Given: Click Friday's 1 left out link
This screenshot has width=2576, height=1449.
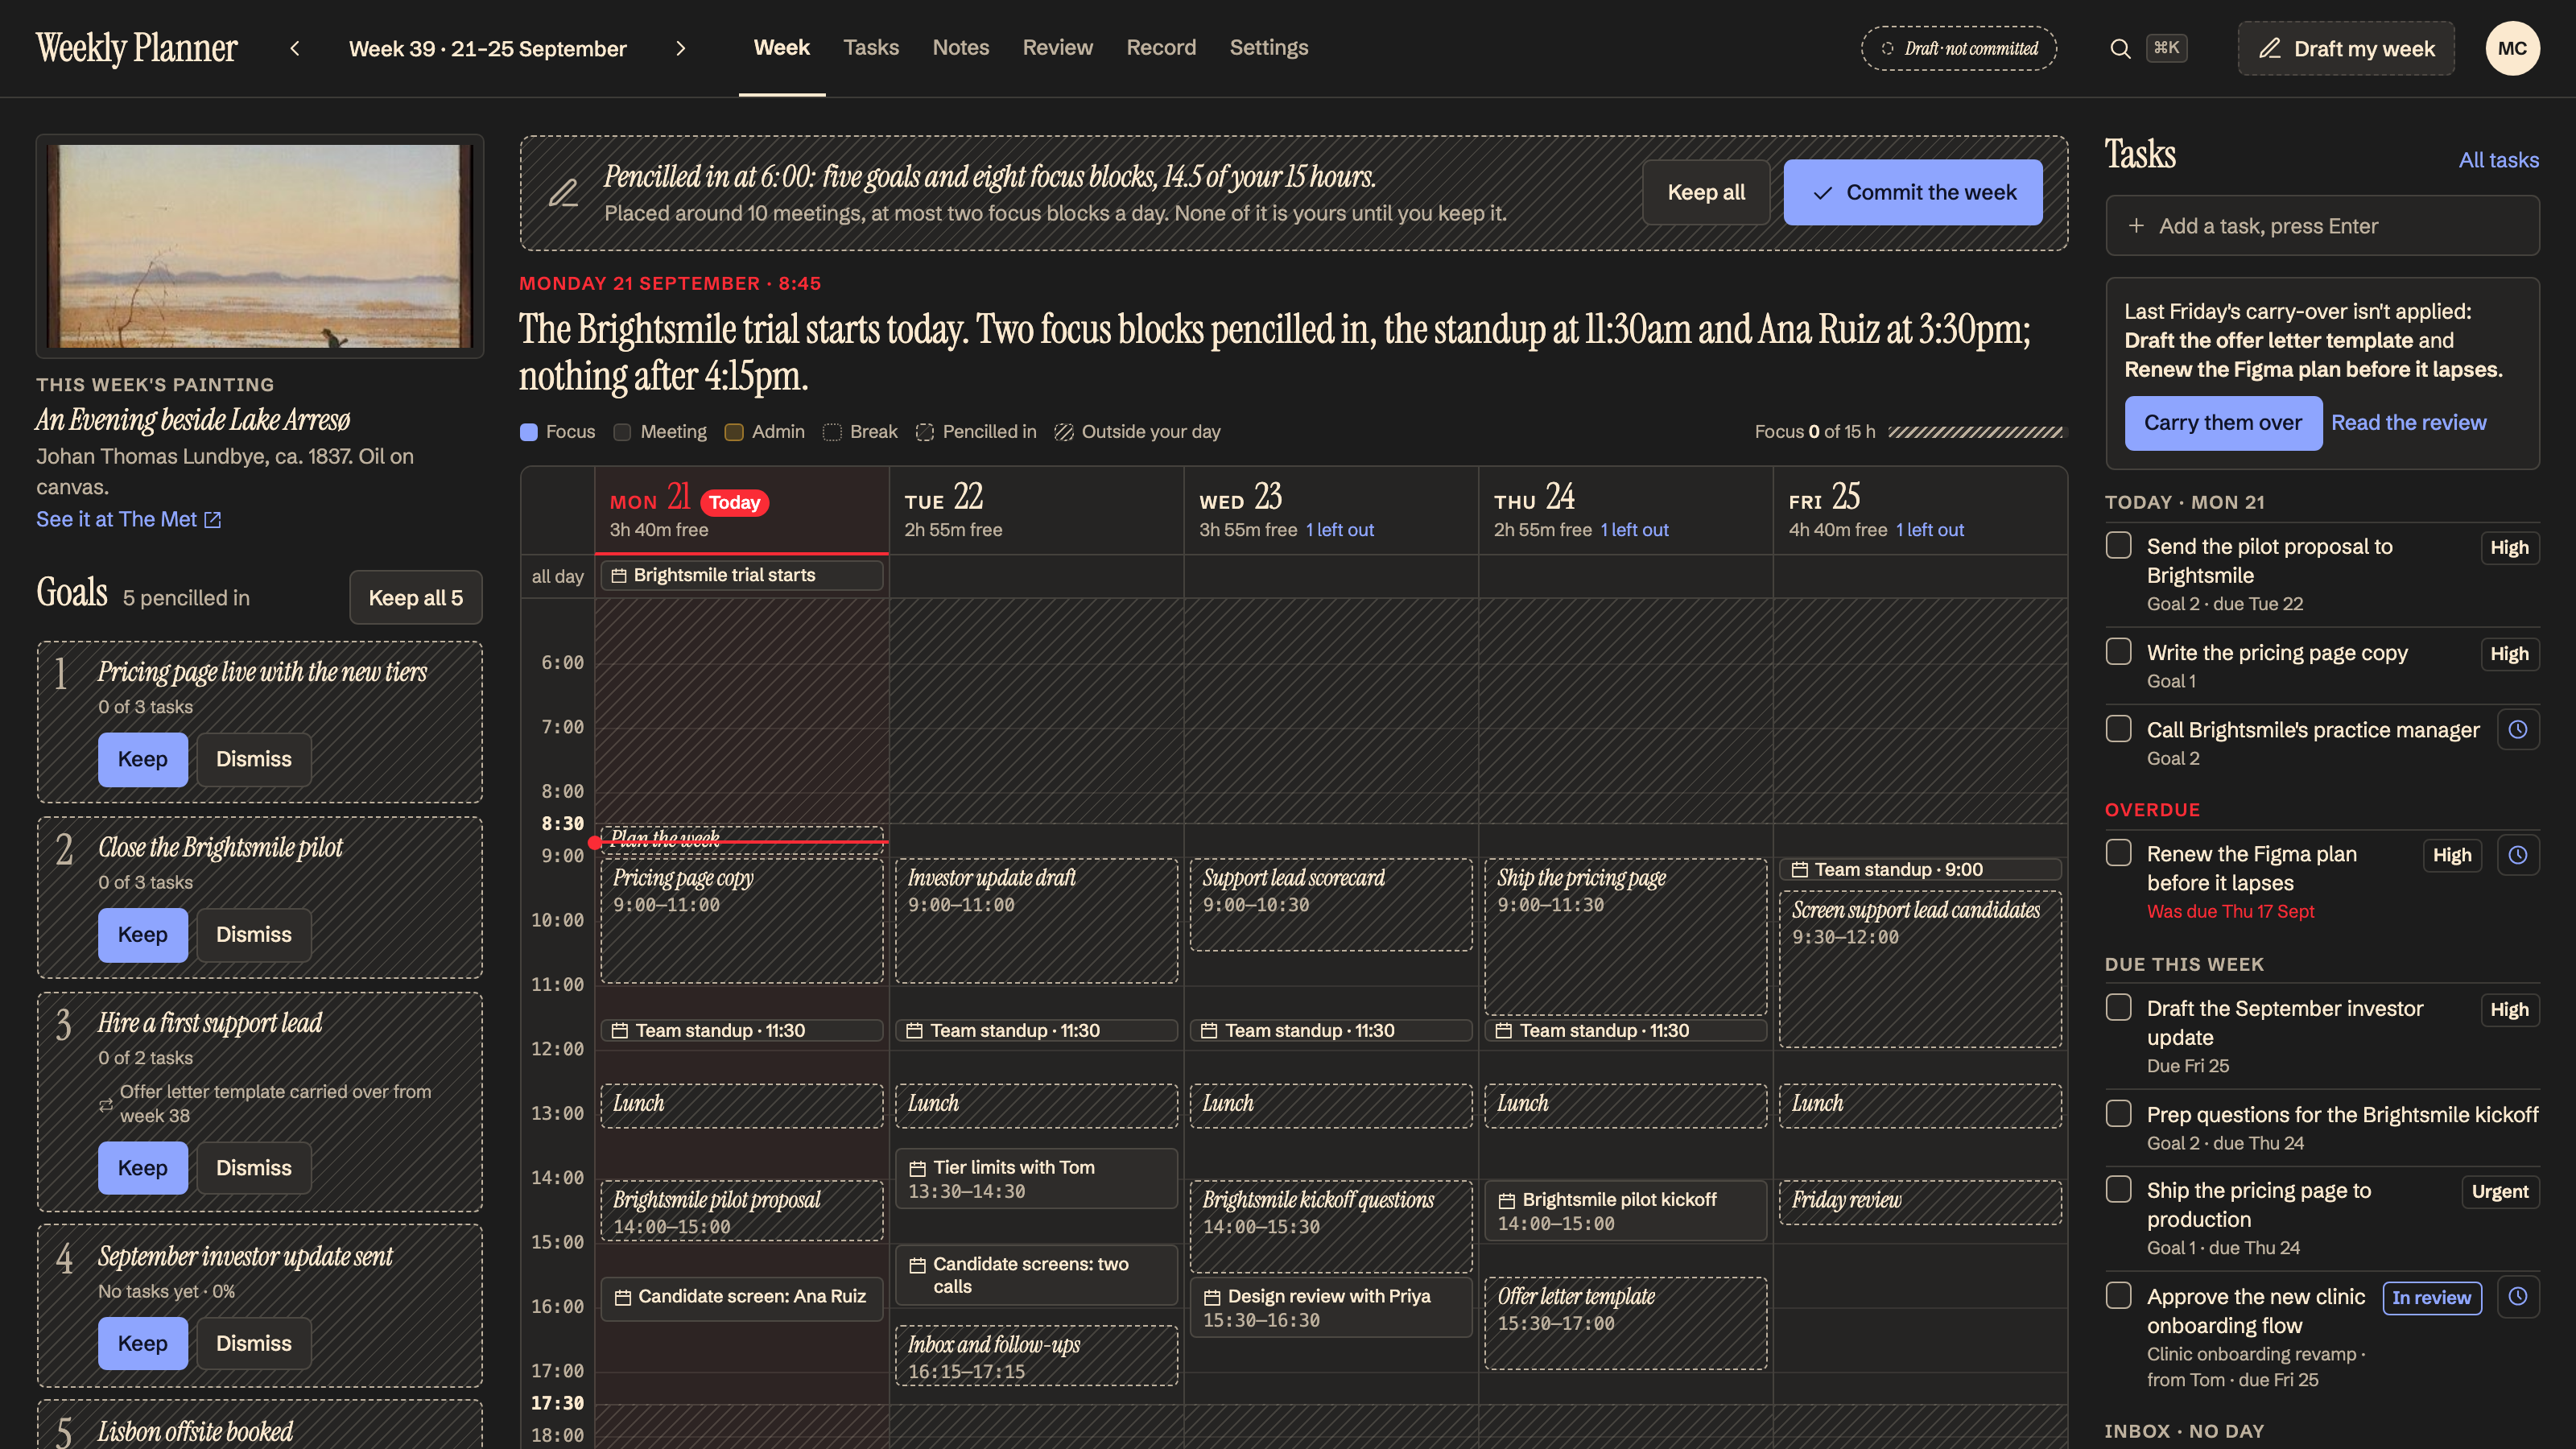Looking at the screenshot, I should (x=1929, y=530).
